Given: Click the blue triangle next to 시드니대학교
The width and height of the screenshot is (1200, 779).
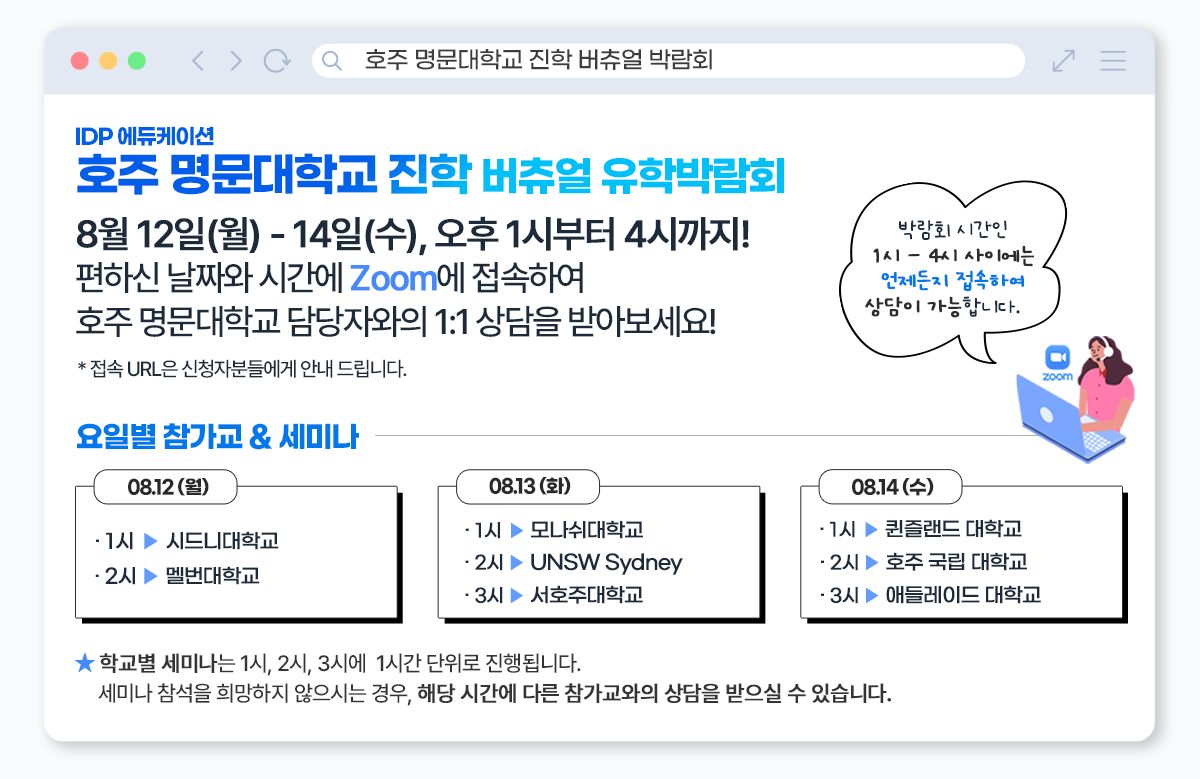Looking at the screenshot, I should click(x=151, y=541).
